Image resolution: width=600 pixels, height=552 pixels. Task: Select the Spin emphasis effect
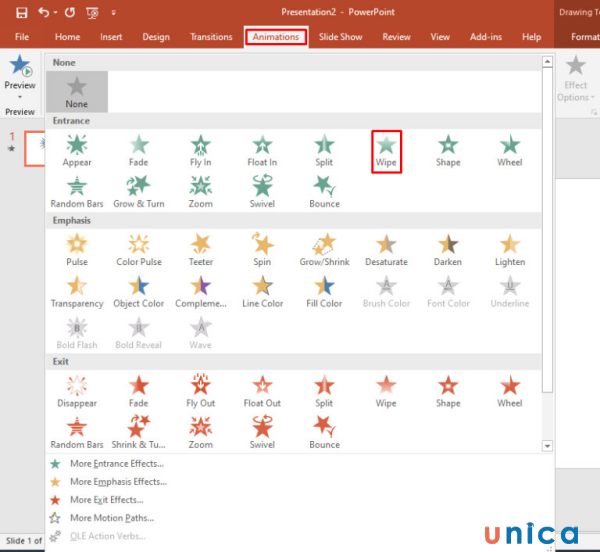262,250
